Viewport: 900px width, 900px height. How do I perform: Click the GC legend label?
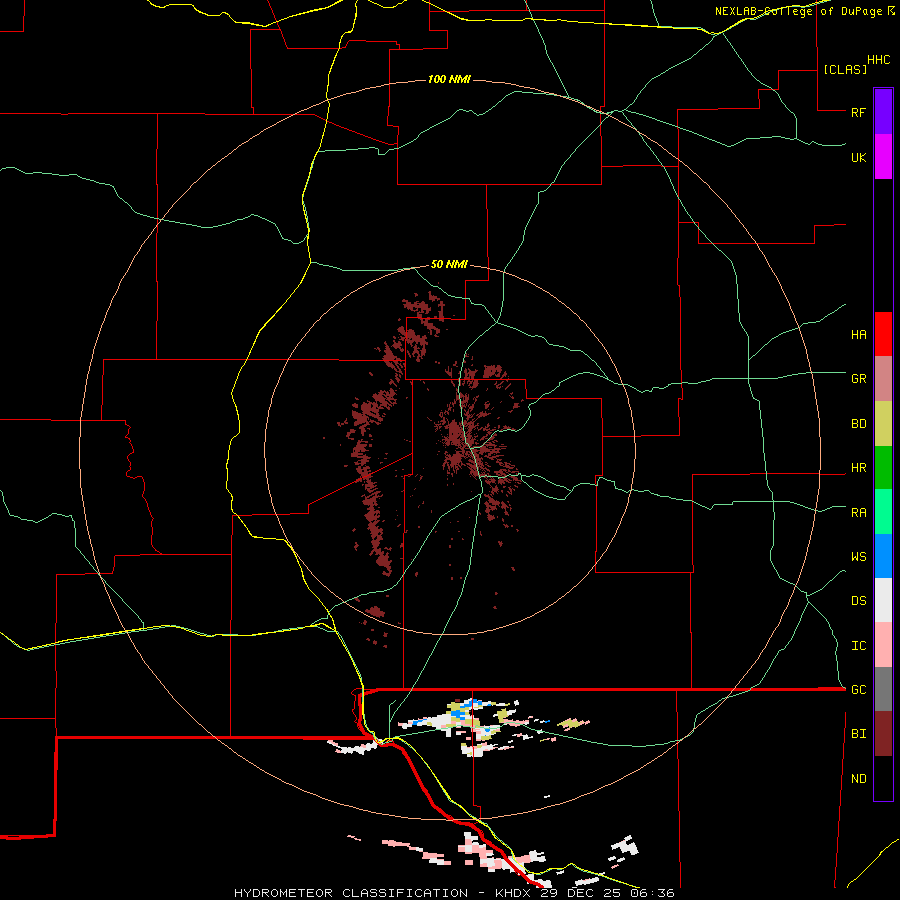[858, 690]
